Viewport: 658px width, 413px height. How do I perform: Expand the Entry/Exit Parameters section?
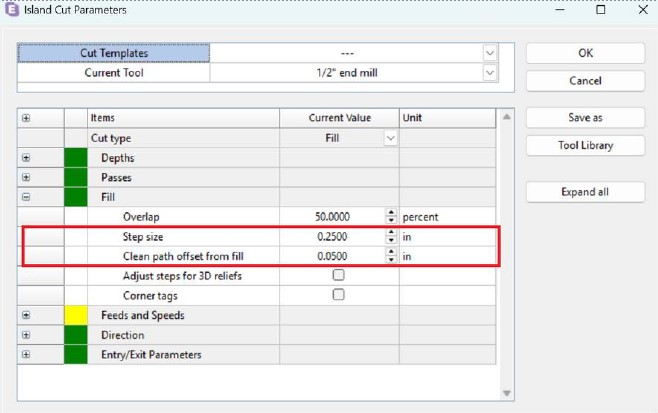[x=26, y=354]
